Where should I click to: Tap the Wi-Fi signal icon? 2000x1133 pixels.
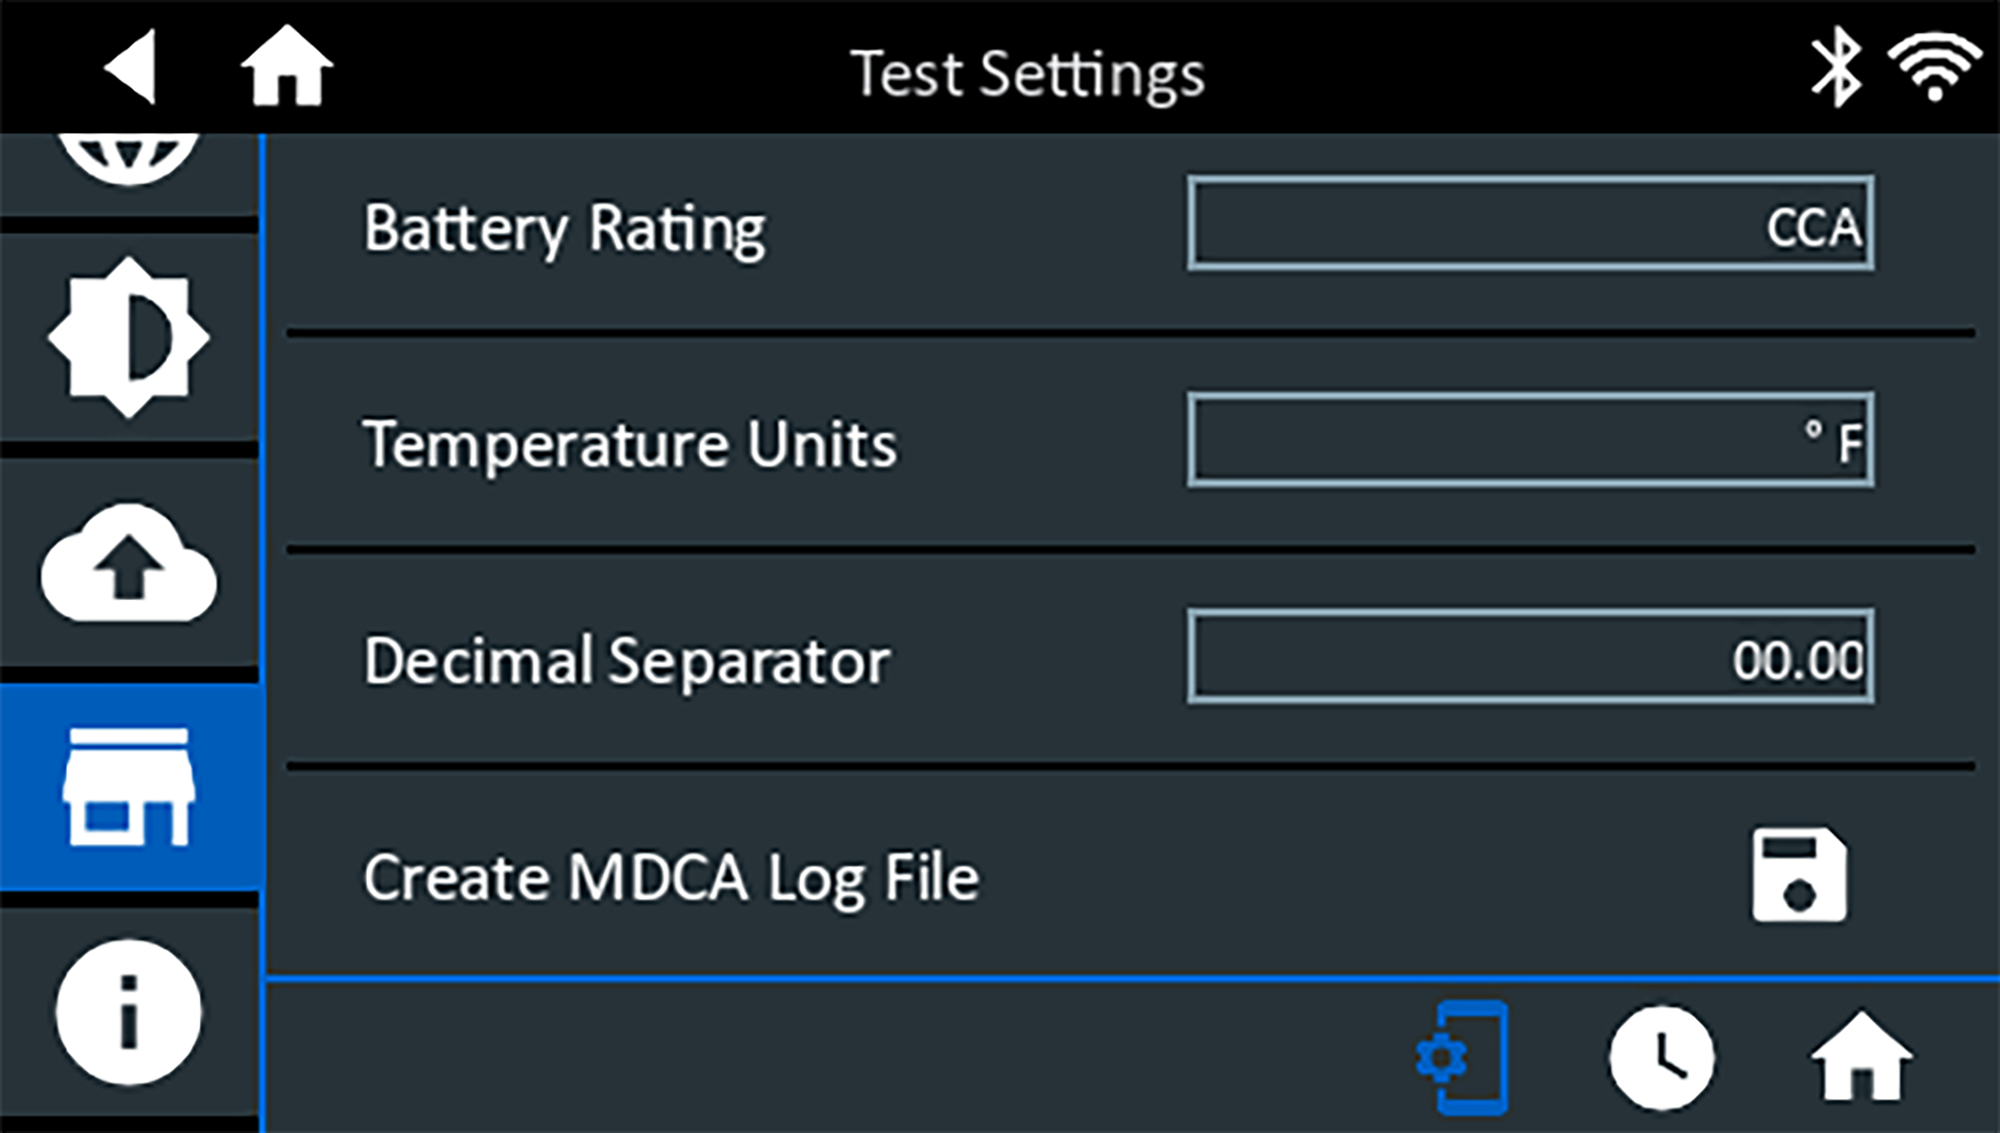[x=1934, y=66]
